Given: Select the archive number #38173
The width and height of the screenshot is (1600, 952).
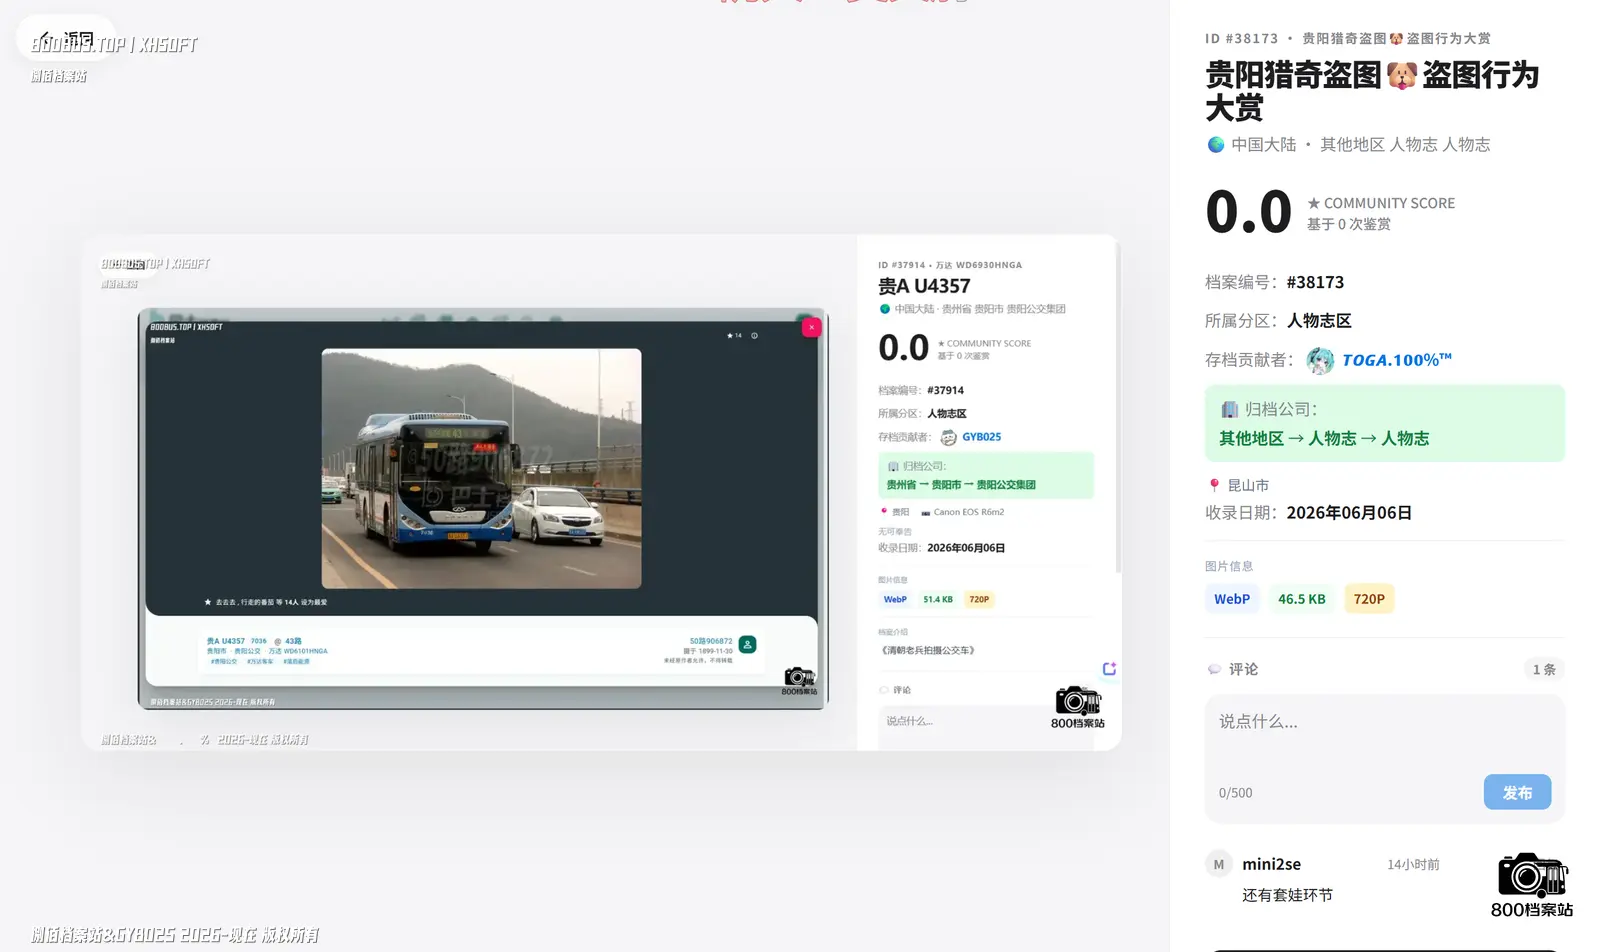Looking at the screenshot, I should coord(1315,282).
